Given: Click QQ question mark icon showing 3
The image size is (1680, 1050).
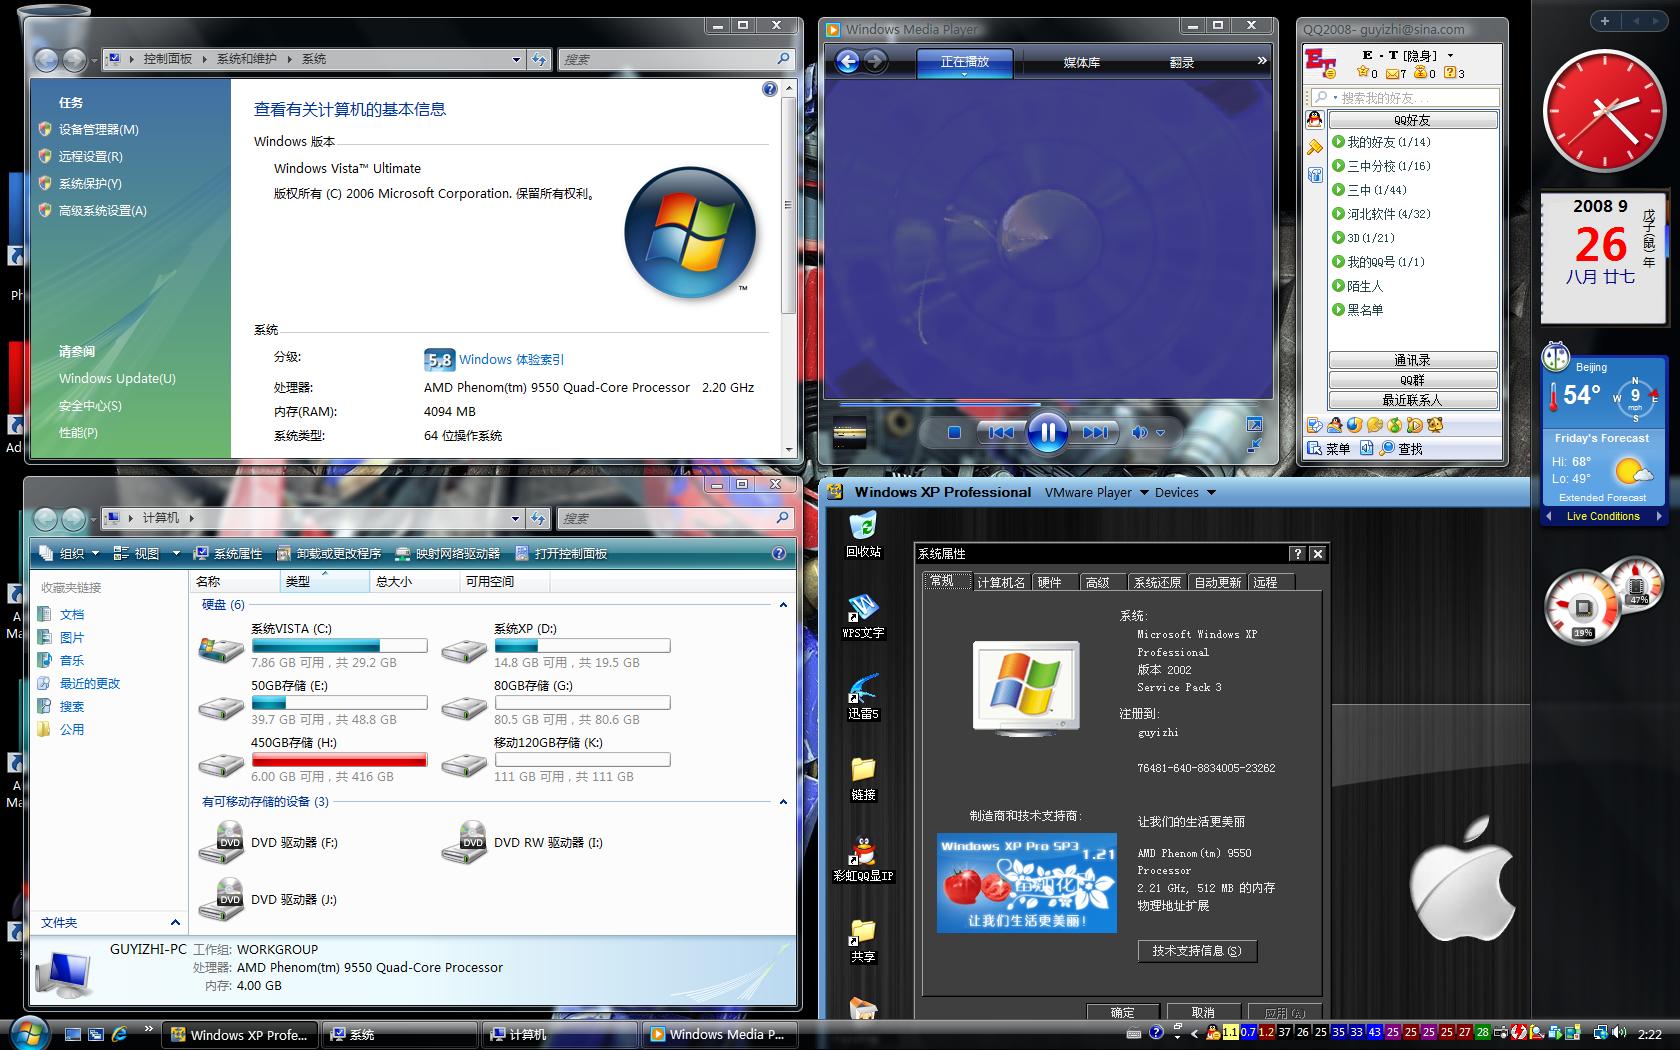Looking at the screenshot, I should 1450,73.
